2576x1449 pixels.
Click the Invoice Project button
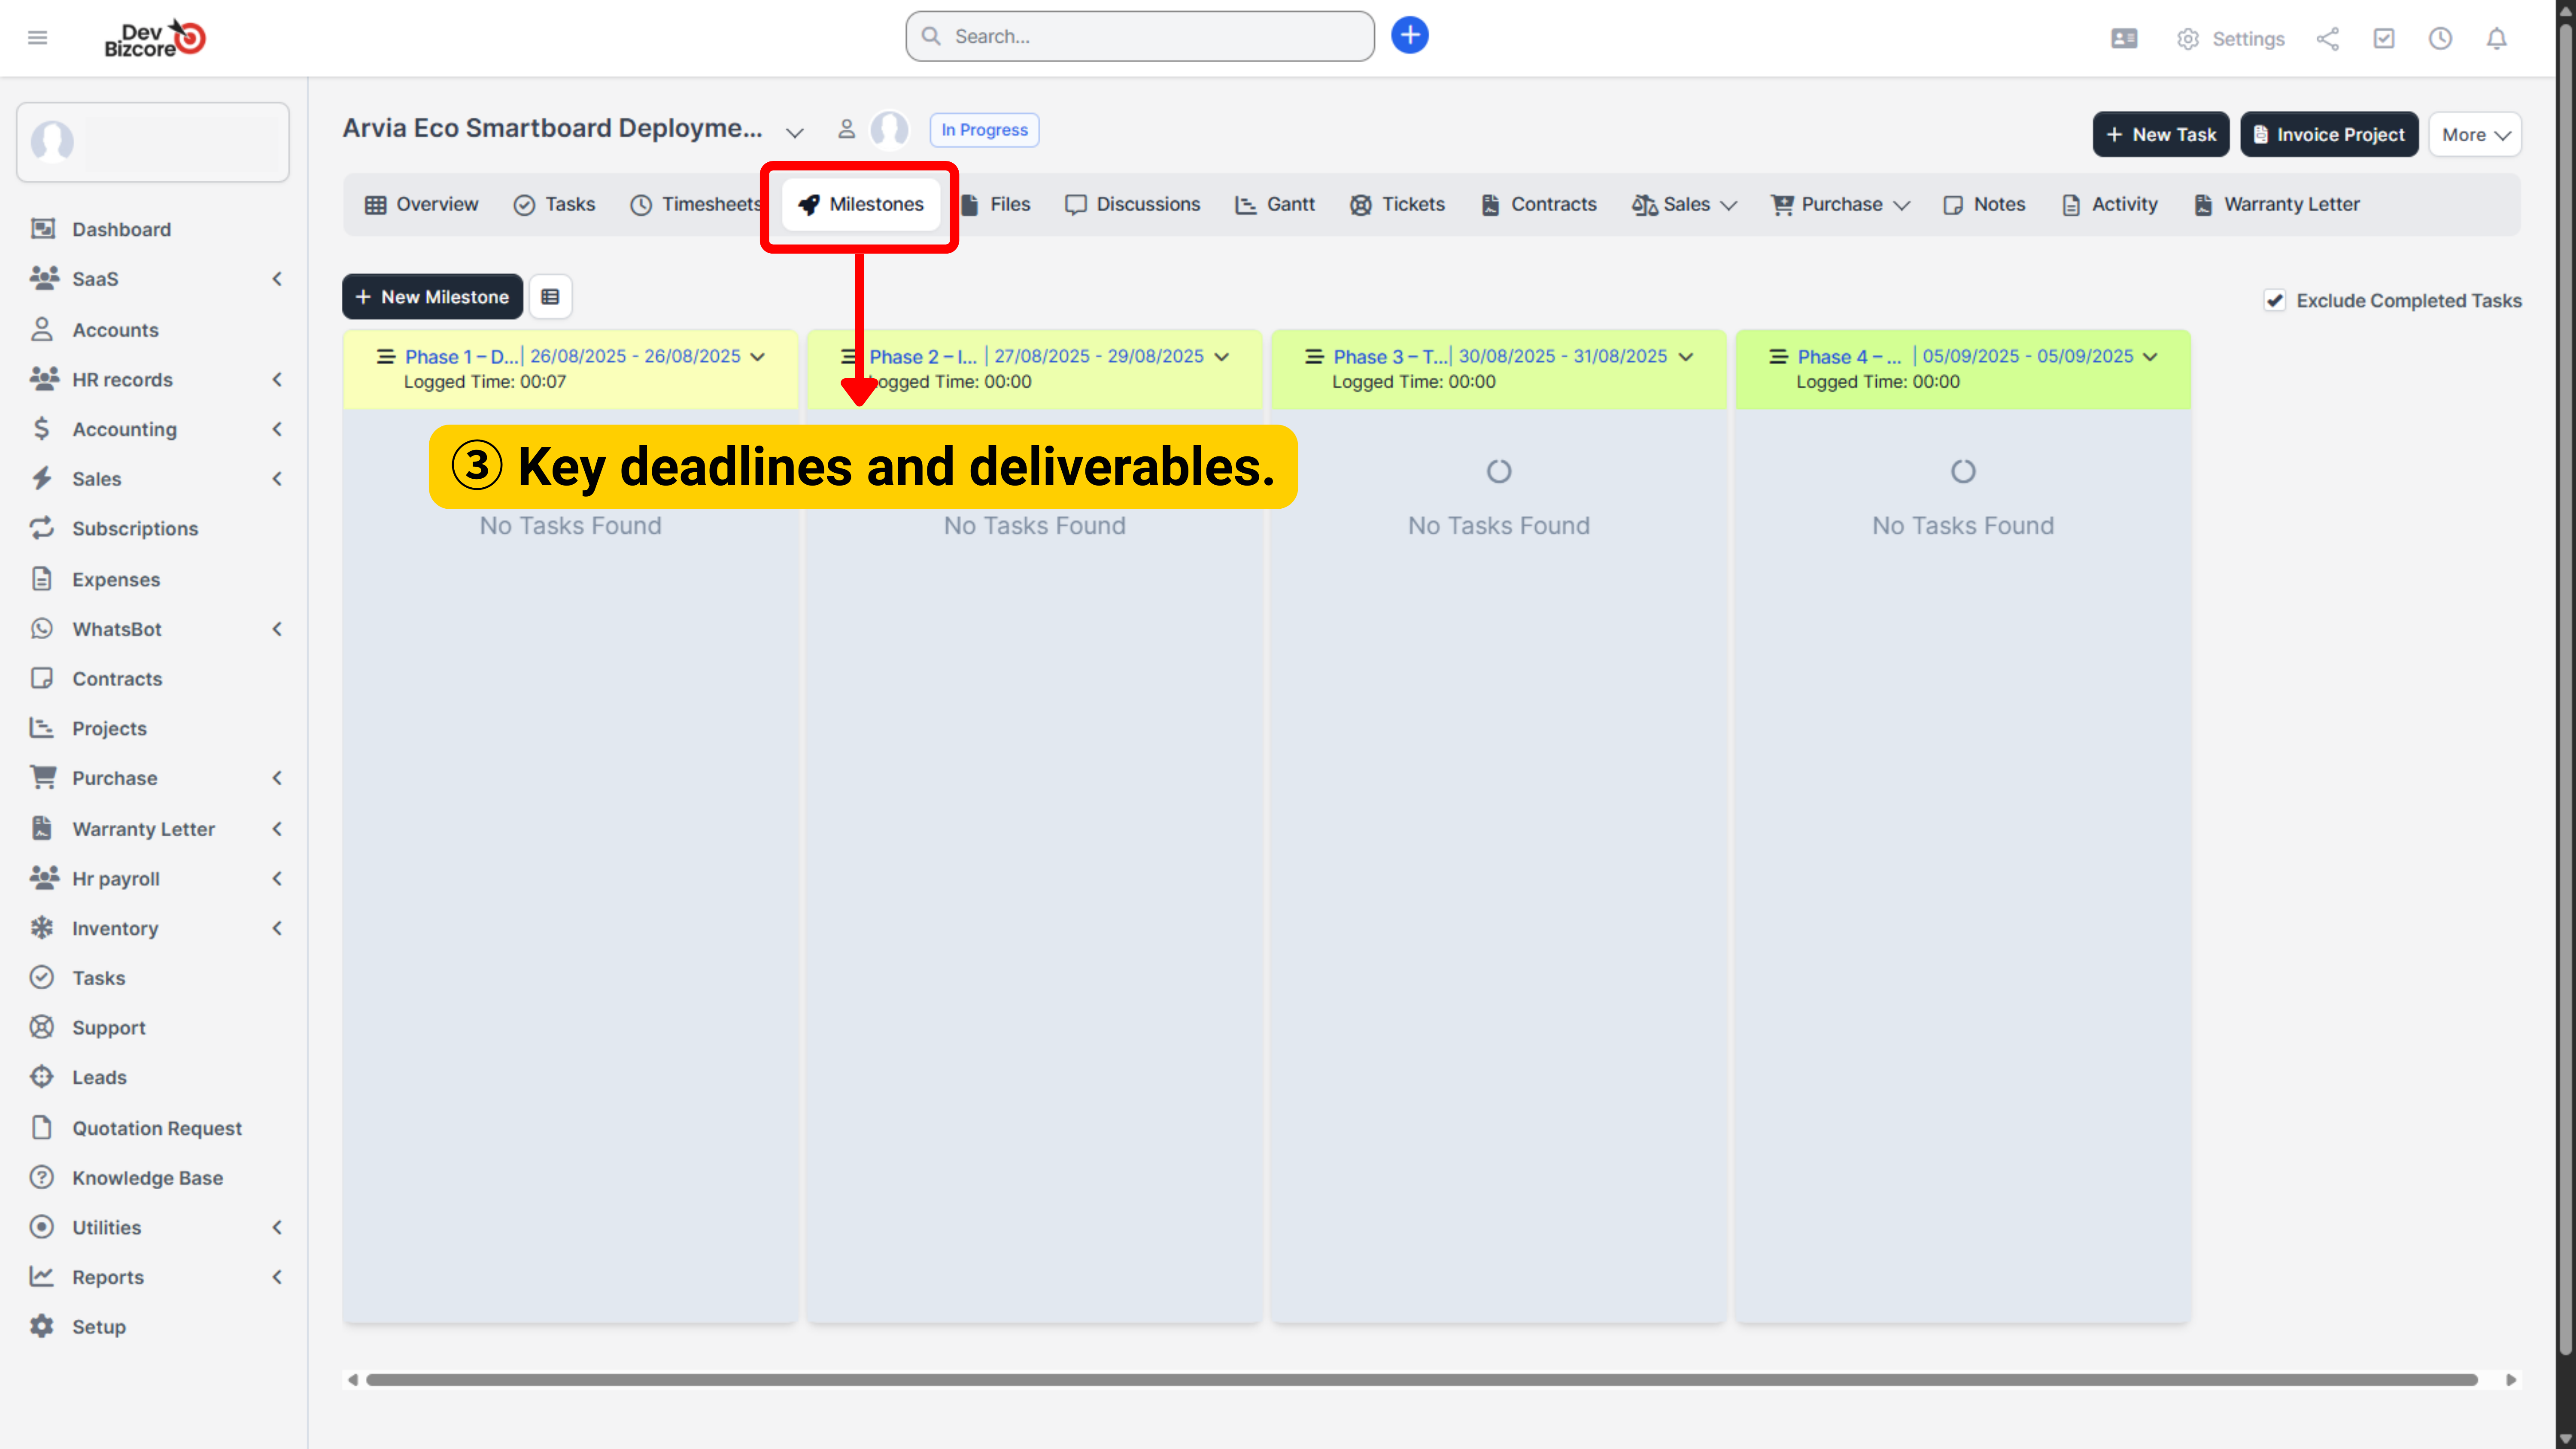[x=2329, y=135]
